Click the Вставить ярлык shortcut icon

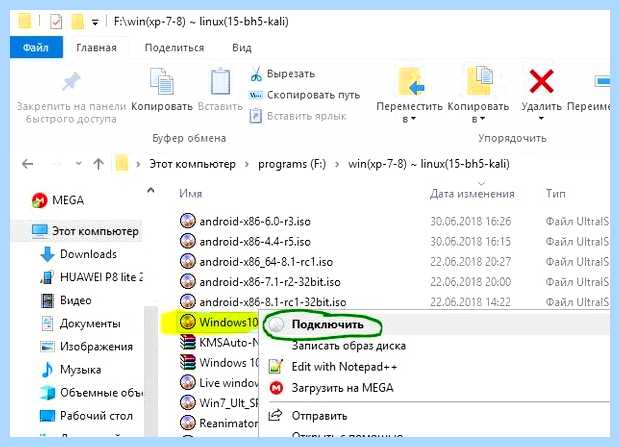255,116
